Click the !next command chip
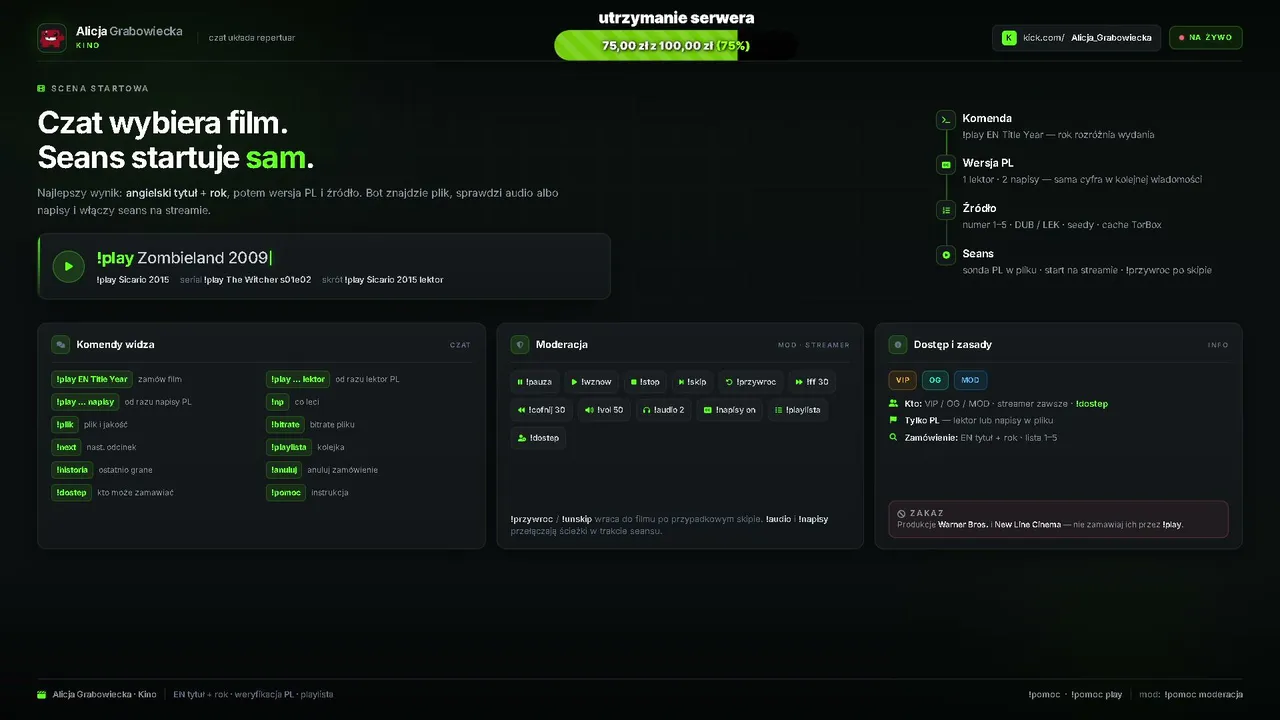Image resolution: width=1280 pixels, height=720 pixels. coord(67,447)
